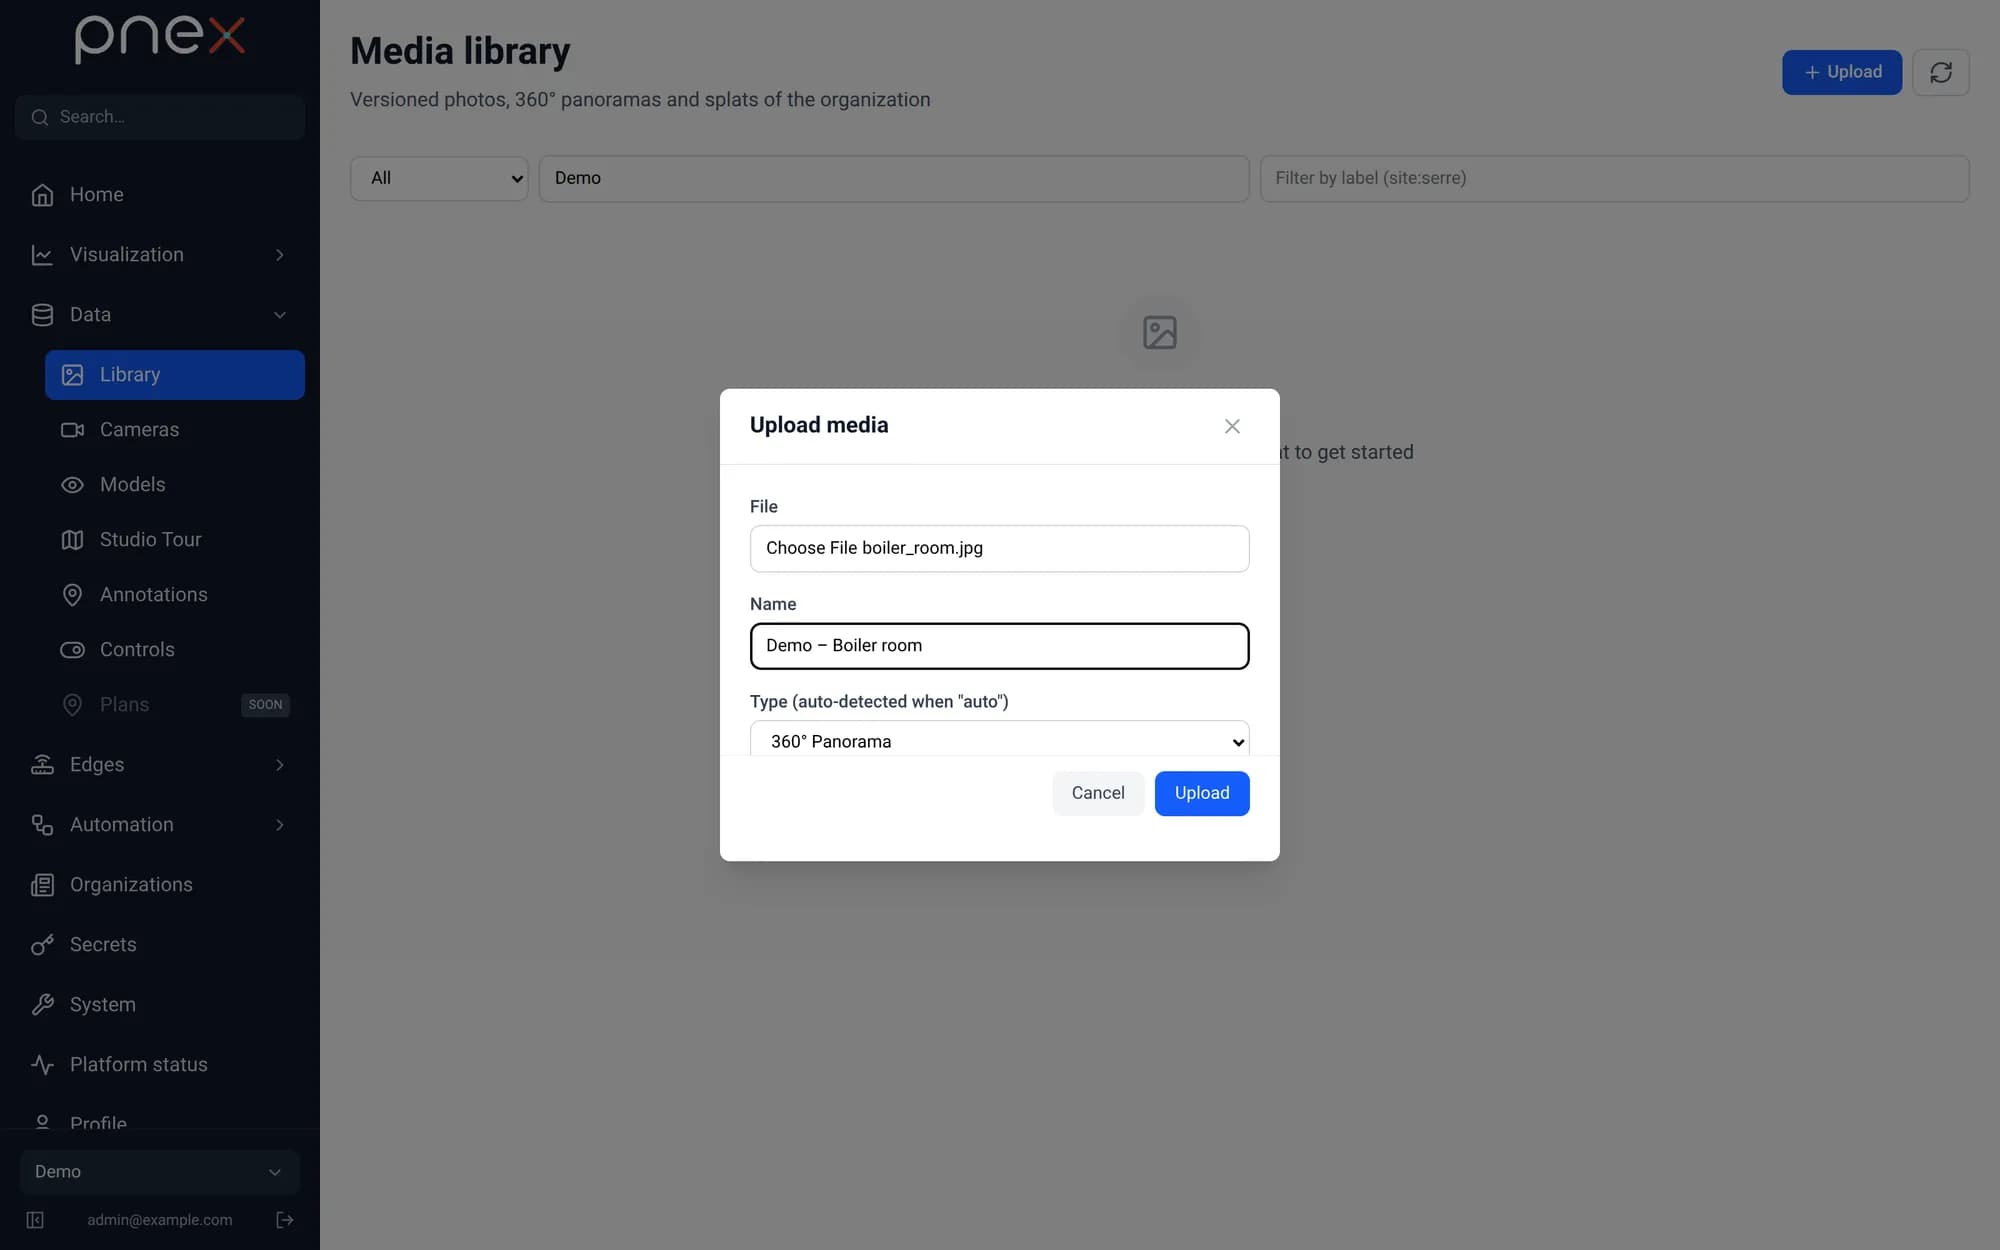Screen dimensions: 2000x1250
Task: Collapse the Data menu section
Action: click(x=160, y=314)
